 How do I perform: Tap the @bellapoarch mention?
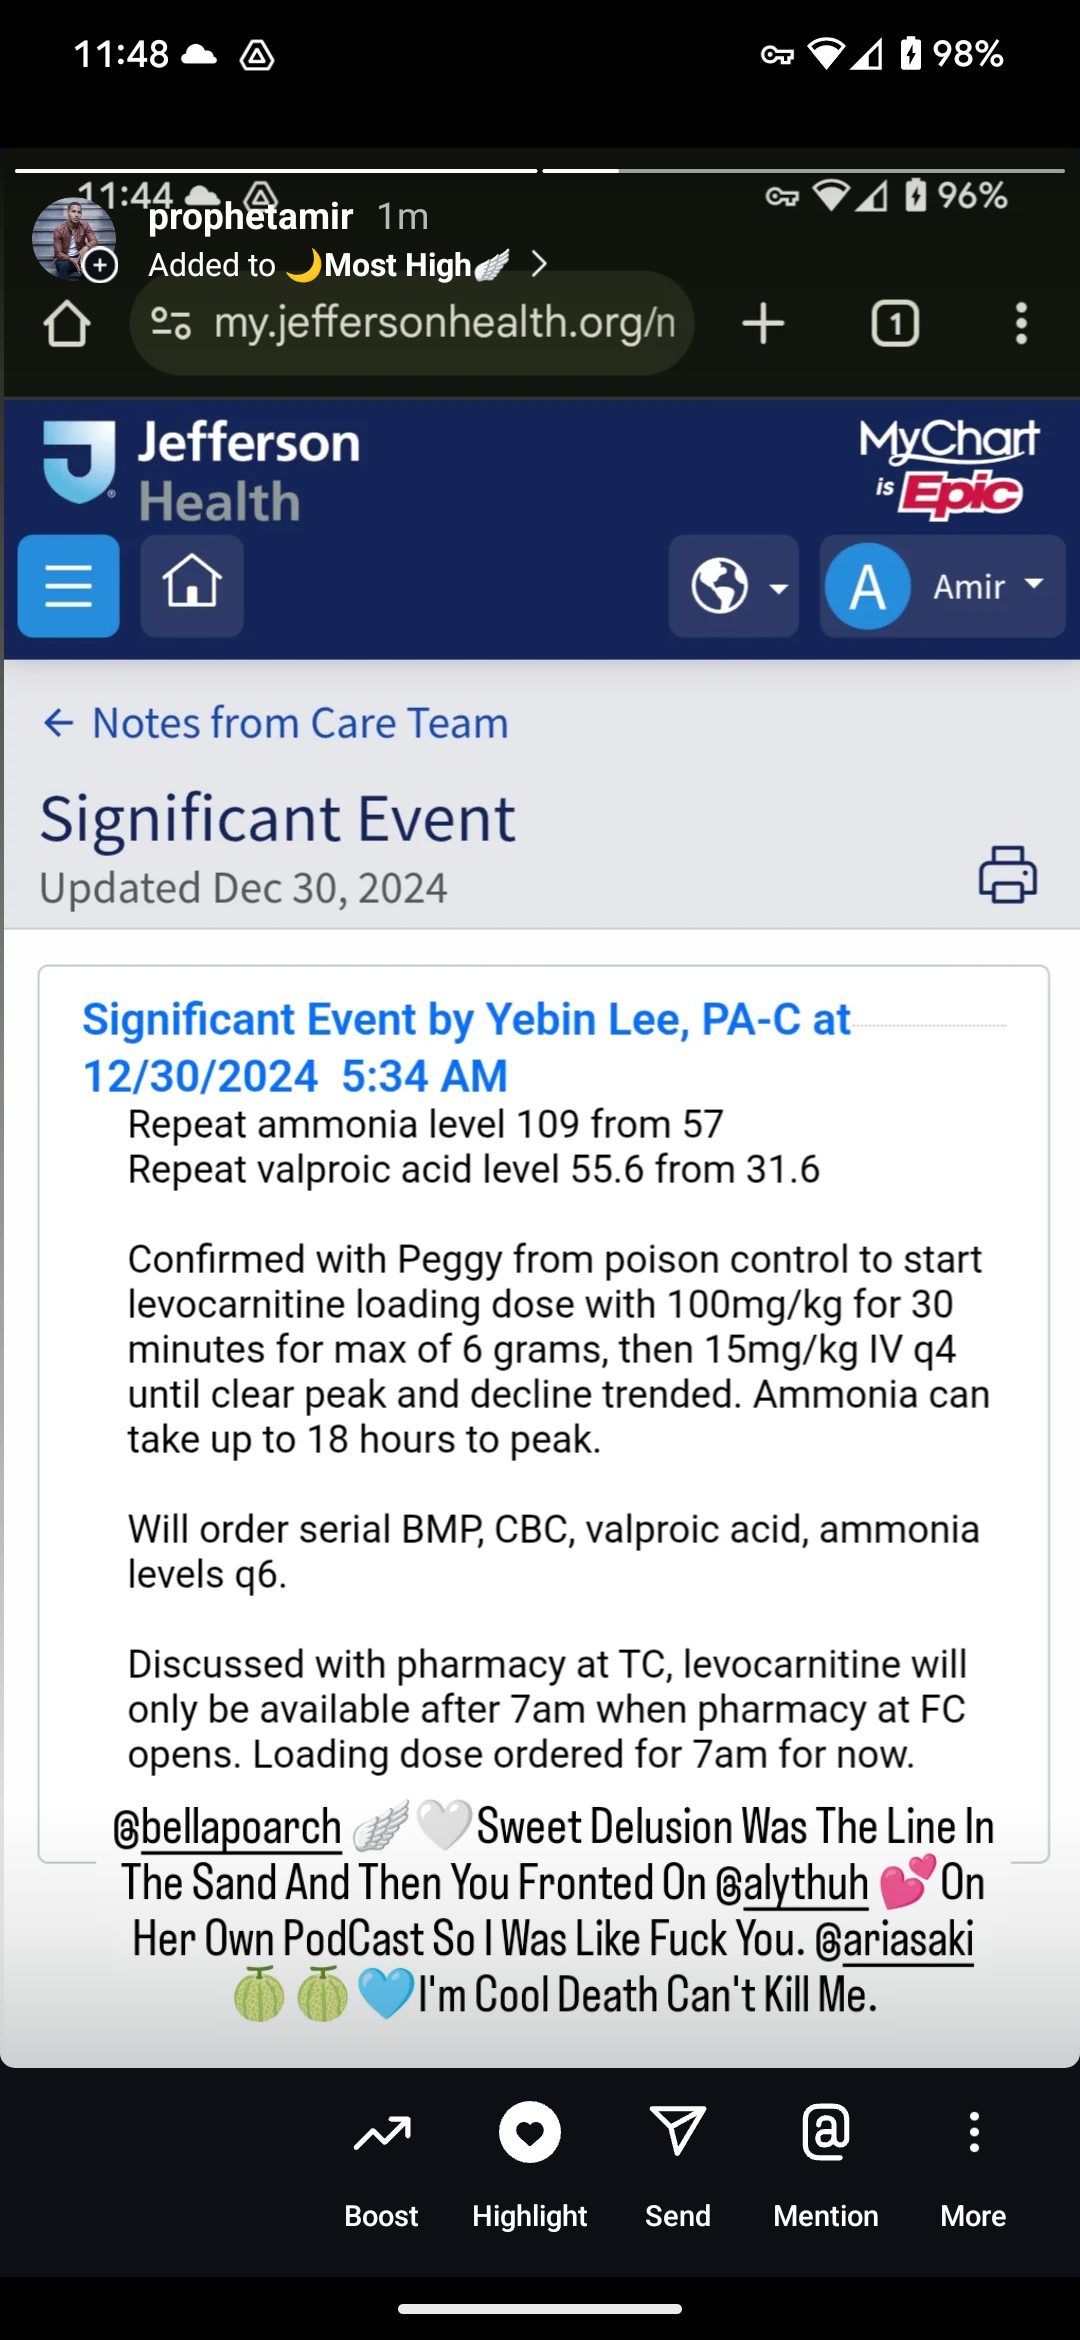pos(227,1827)
